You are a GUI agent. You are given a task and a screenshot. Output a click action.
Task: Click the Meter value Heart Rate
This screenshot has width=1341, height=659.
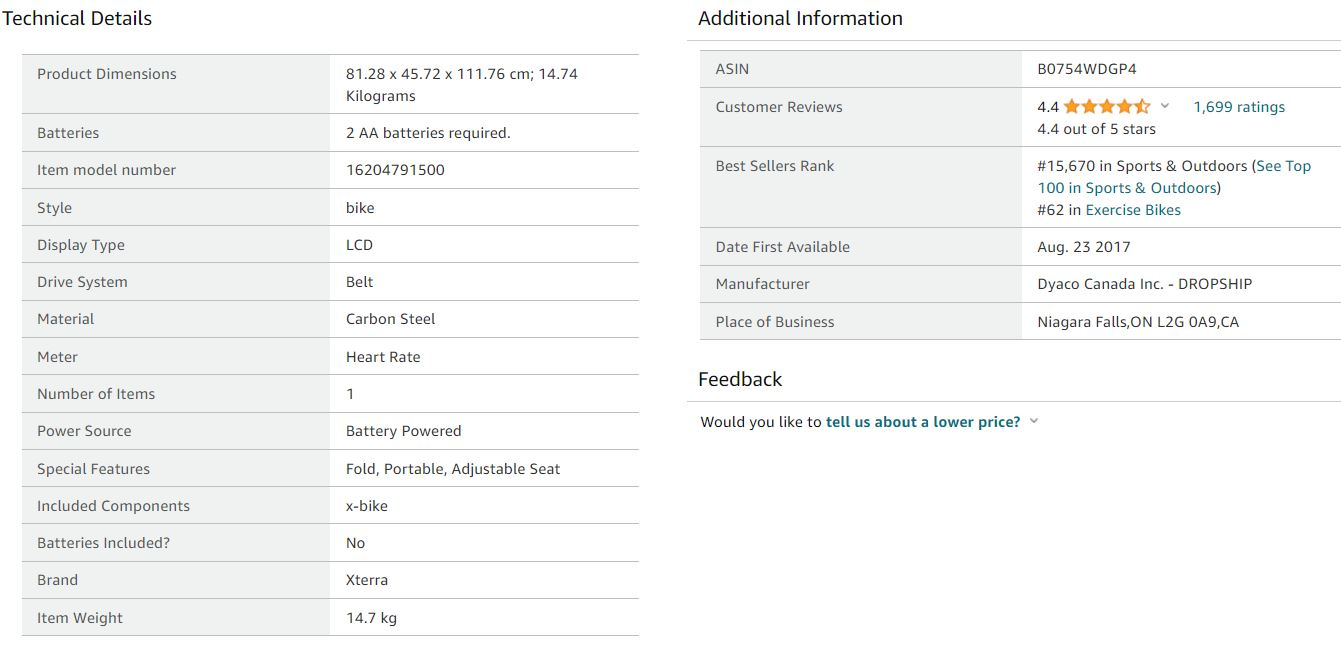click(x=383, y=357)
